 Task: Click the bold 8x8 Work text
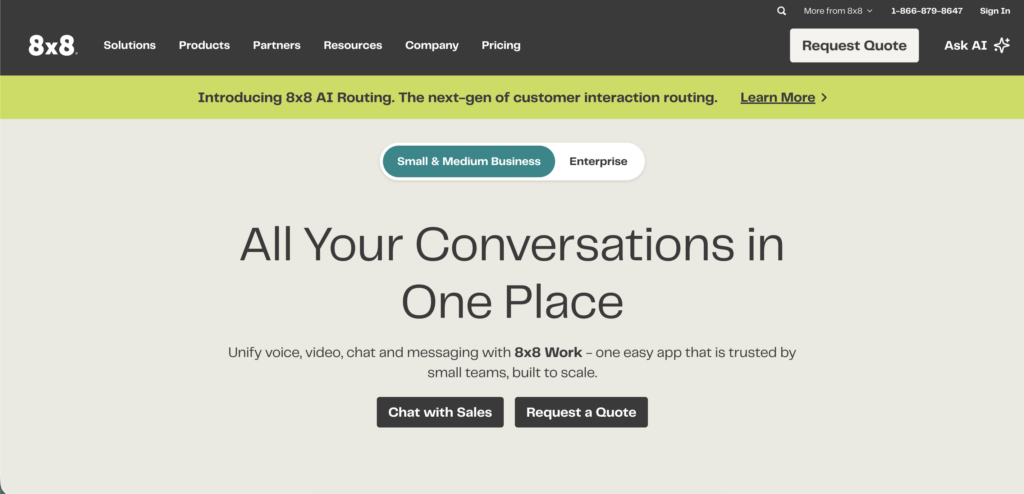548,352
